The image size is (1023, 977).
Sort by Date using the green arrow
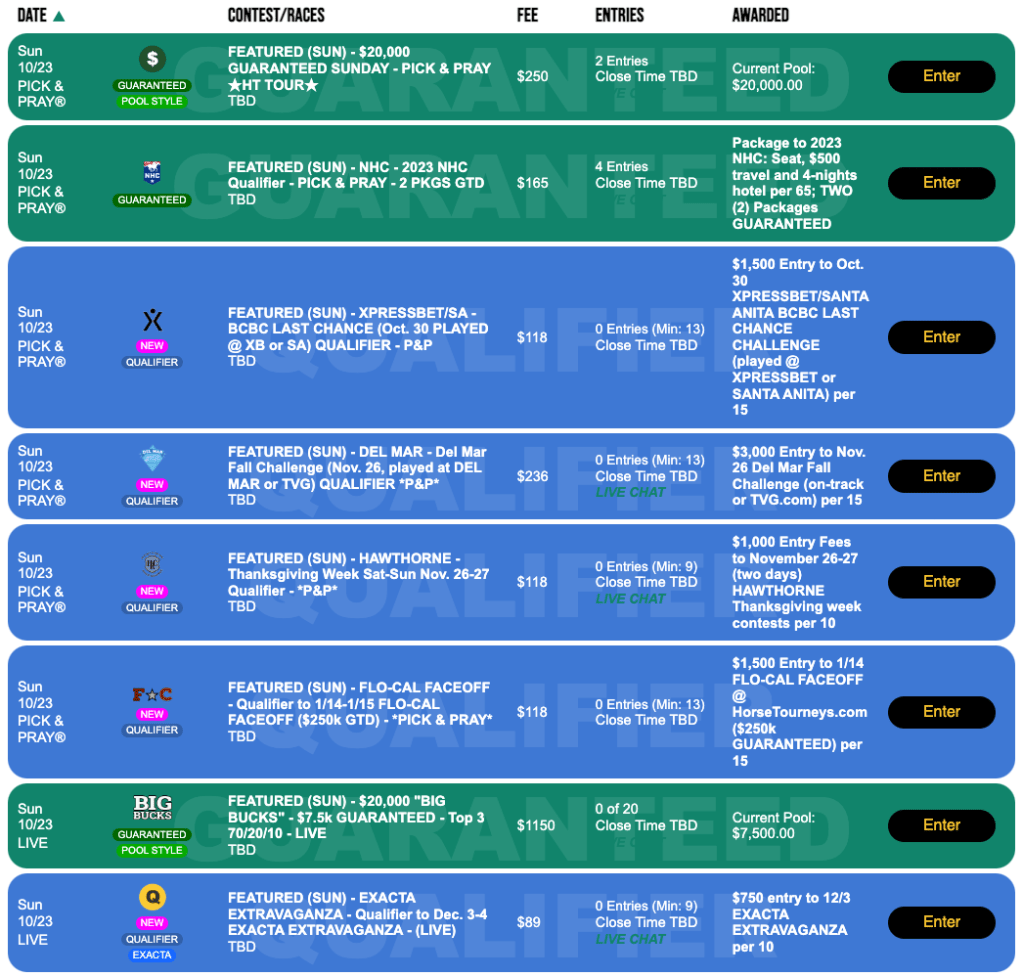[59, 16]
